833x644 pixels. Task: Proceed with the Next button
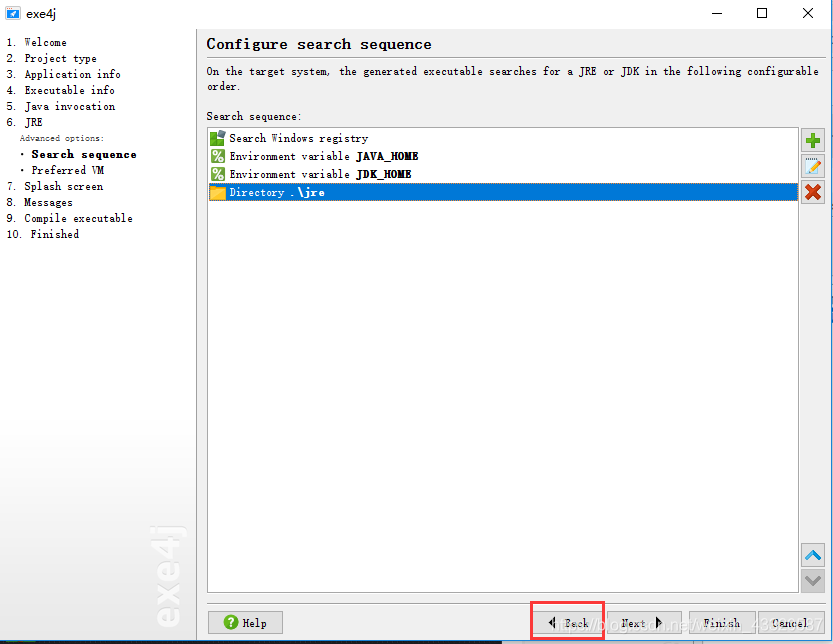[x=643, y=623]
